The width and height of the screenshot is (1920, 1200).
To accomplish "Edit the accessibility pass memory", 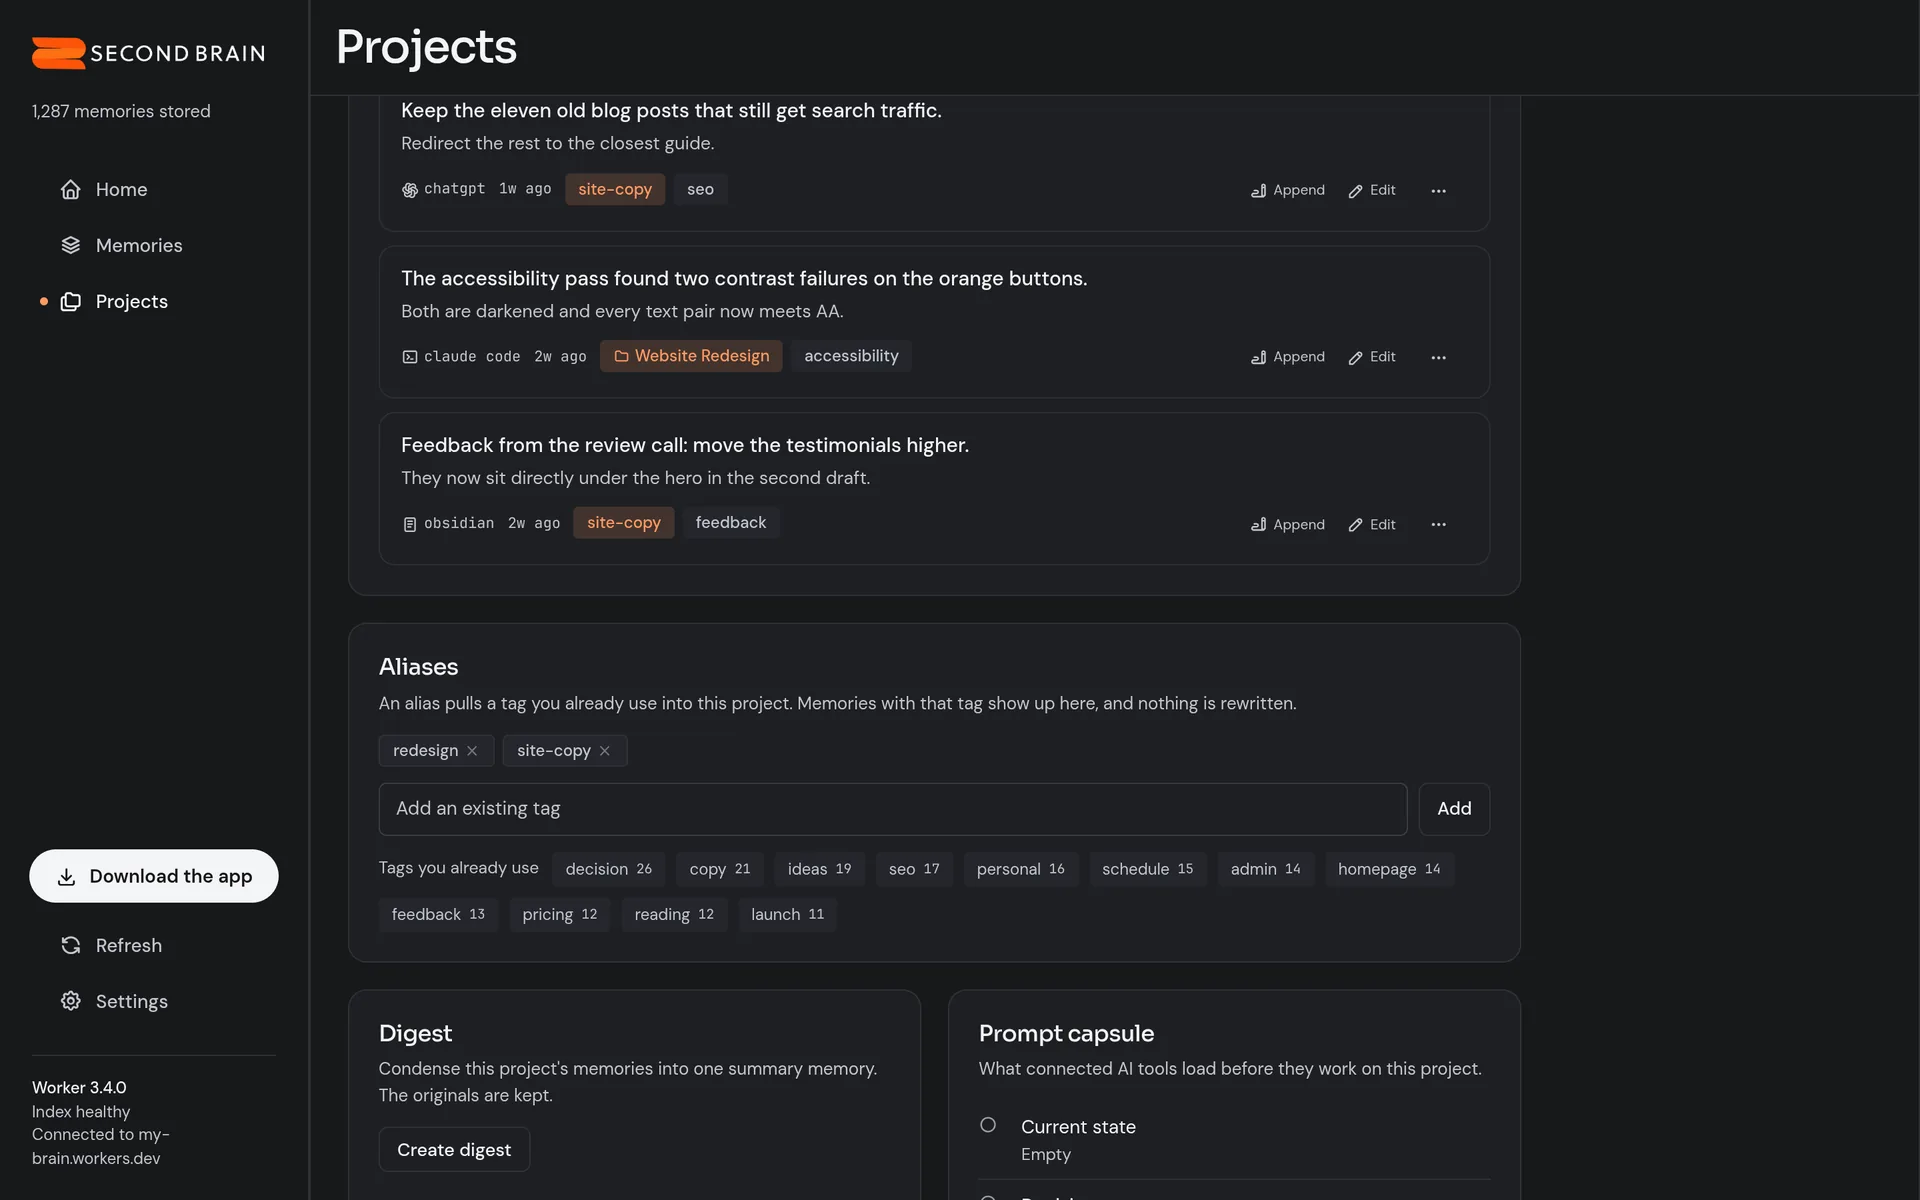I will point(1371,357).
